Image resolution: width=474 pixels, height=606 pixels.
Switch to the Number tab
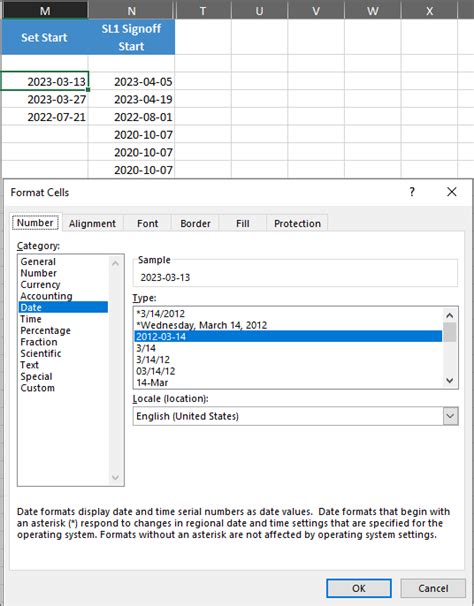point(35,223)
